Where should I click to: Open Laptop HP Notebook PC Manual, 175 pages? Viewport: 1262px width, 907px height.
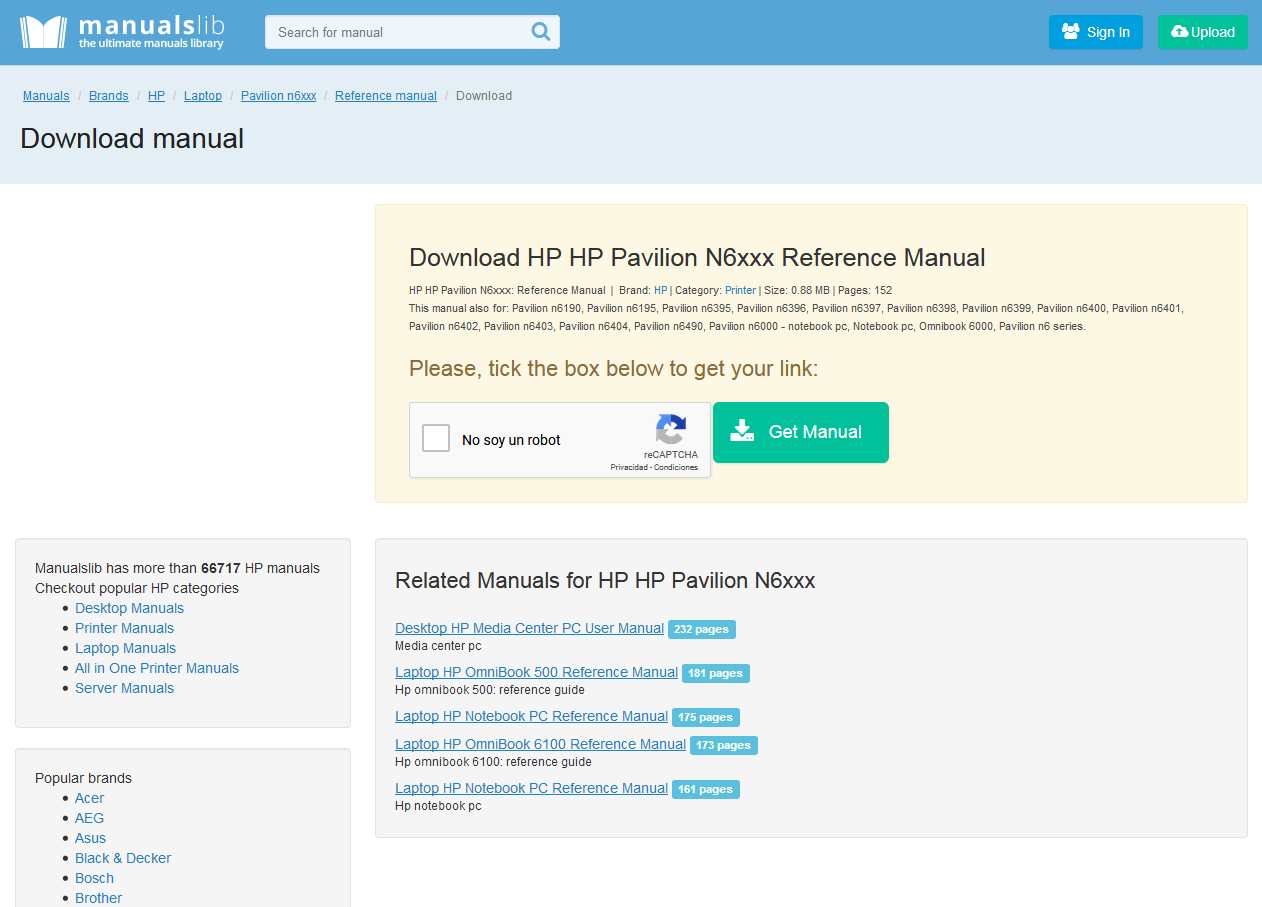click(x=531, y=716)
